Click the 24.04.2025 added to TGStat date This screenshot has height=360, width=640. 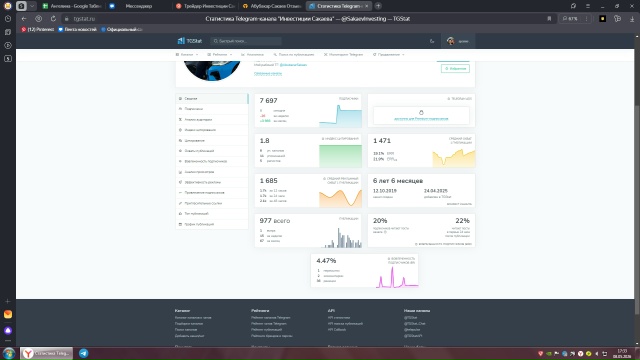coord(436,191)
